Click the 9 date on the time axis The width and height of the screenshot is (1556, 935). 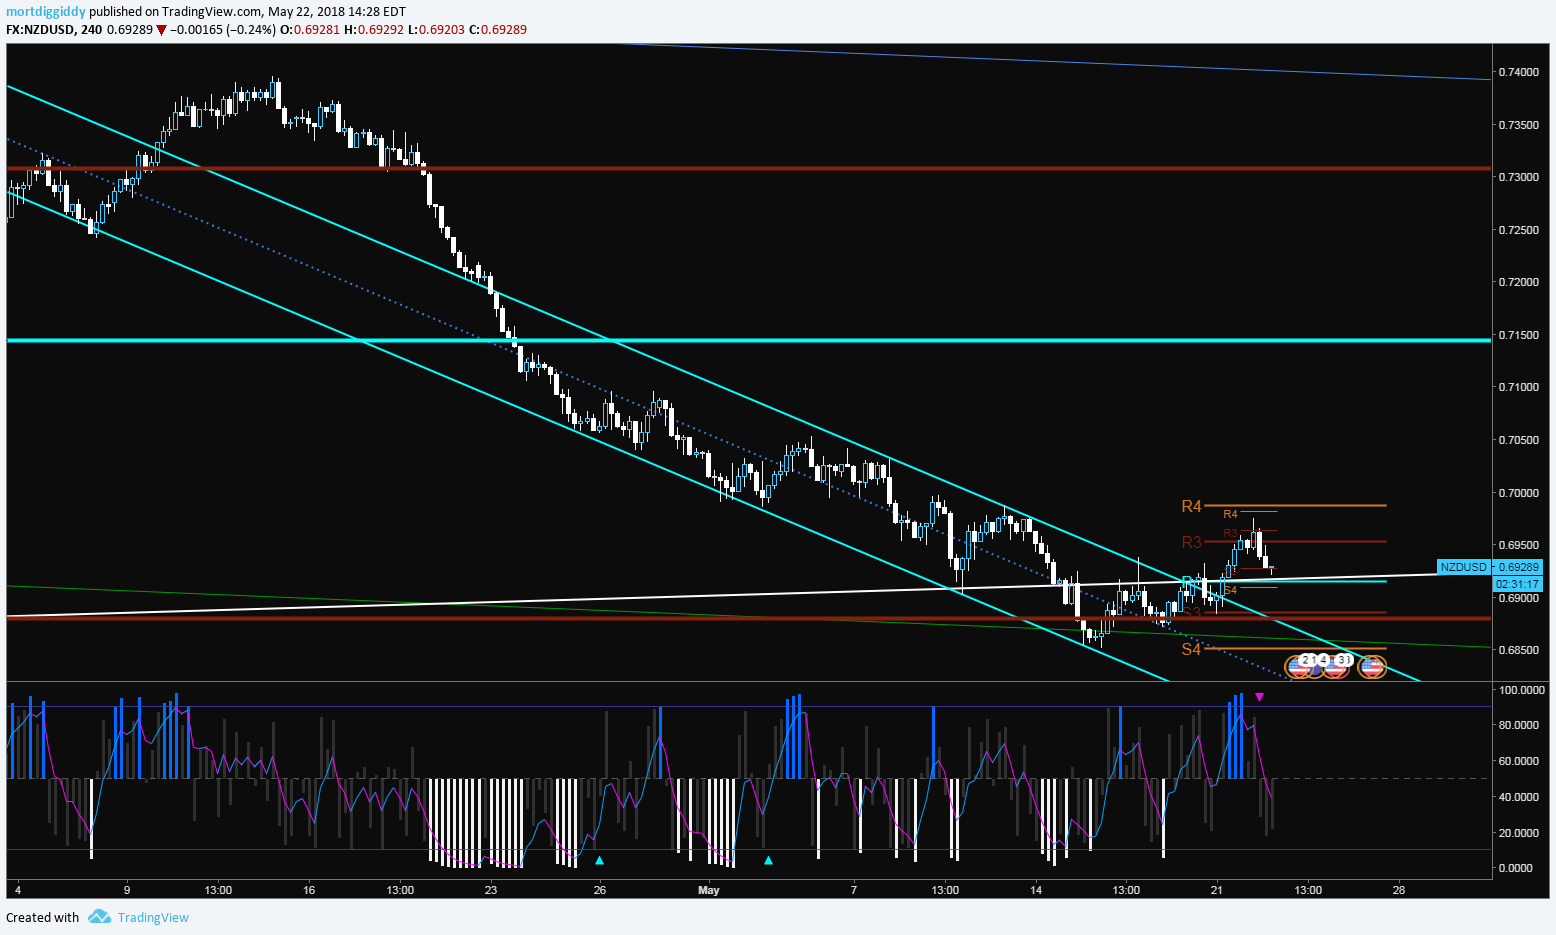[127, 890]
